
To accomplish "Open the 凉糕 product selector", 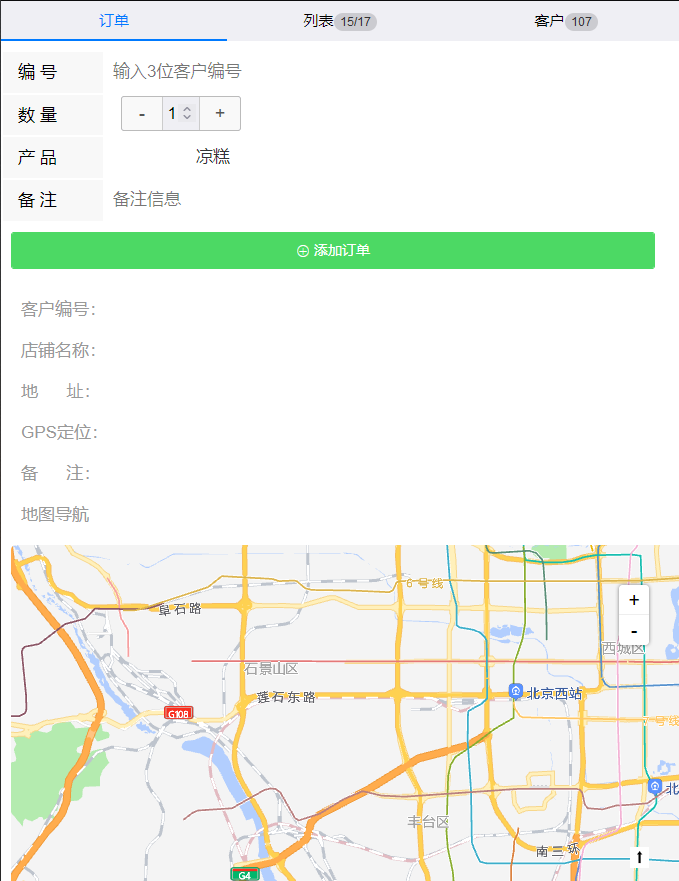I will click(x=213, y=157).
